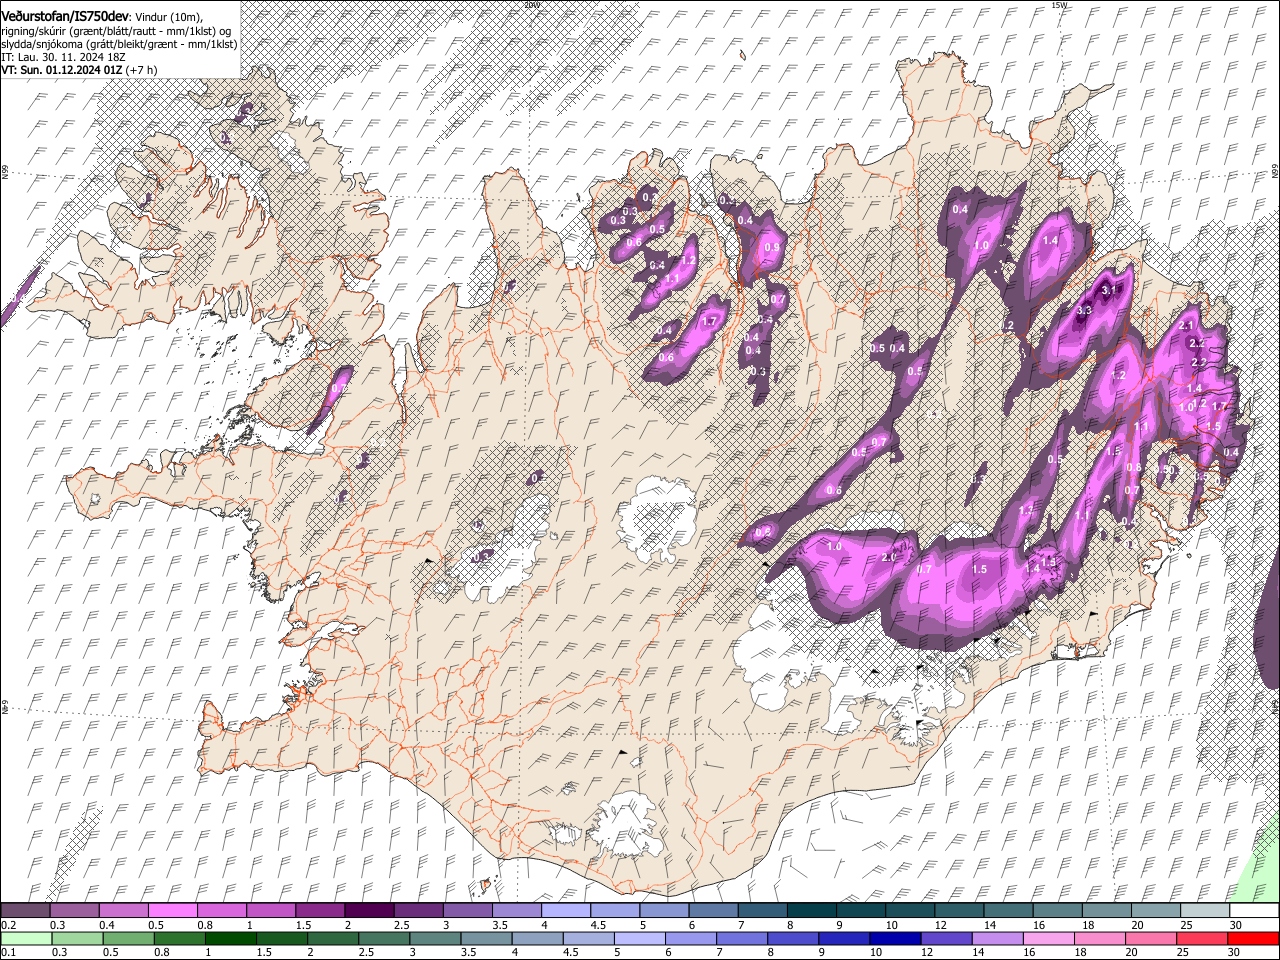This screenshot has height=960, width=1280.
Task: Choose the rain scale swatch between 0.8 and 1
Action: click(179, 938)
